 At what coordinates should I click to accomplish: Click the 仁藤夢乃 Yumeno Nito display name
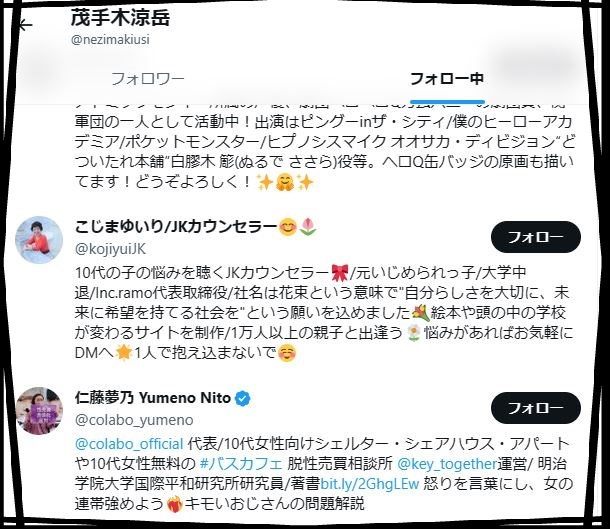(x=153, y=398)
